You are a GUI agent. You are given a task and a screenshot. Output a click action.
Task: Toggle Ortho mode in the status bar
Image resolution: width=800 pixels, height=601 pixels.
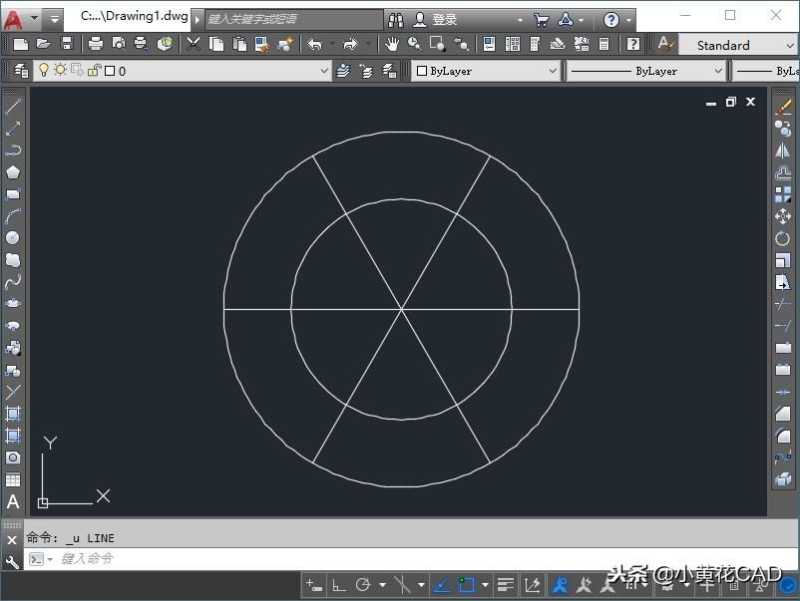pos(334,583)
